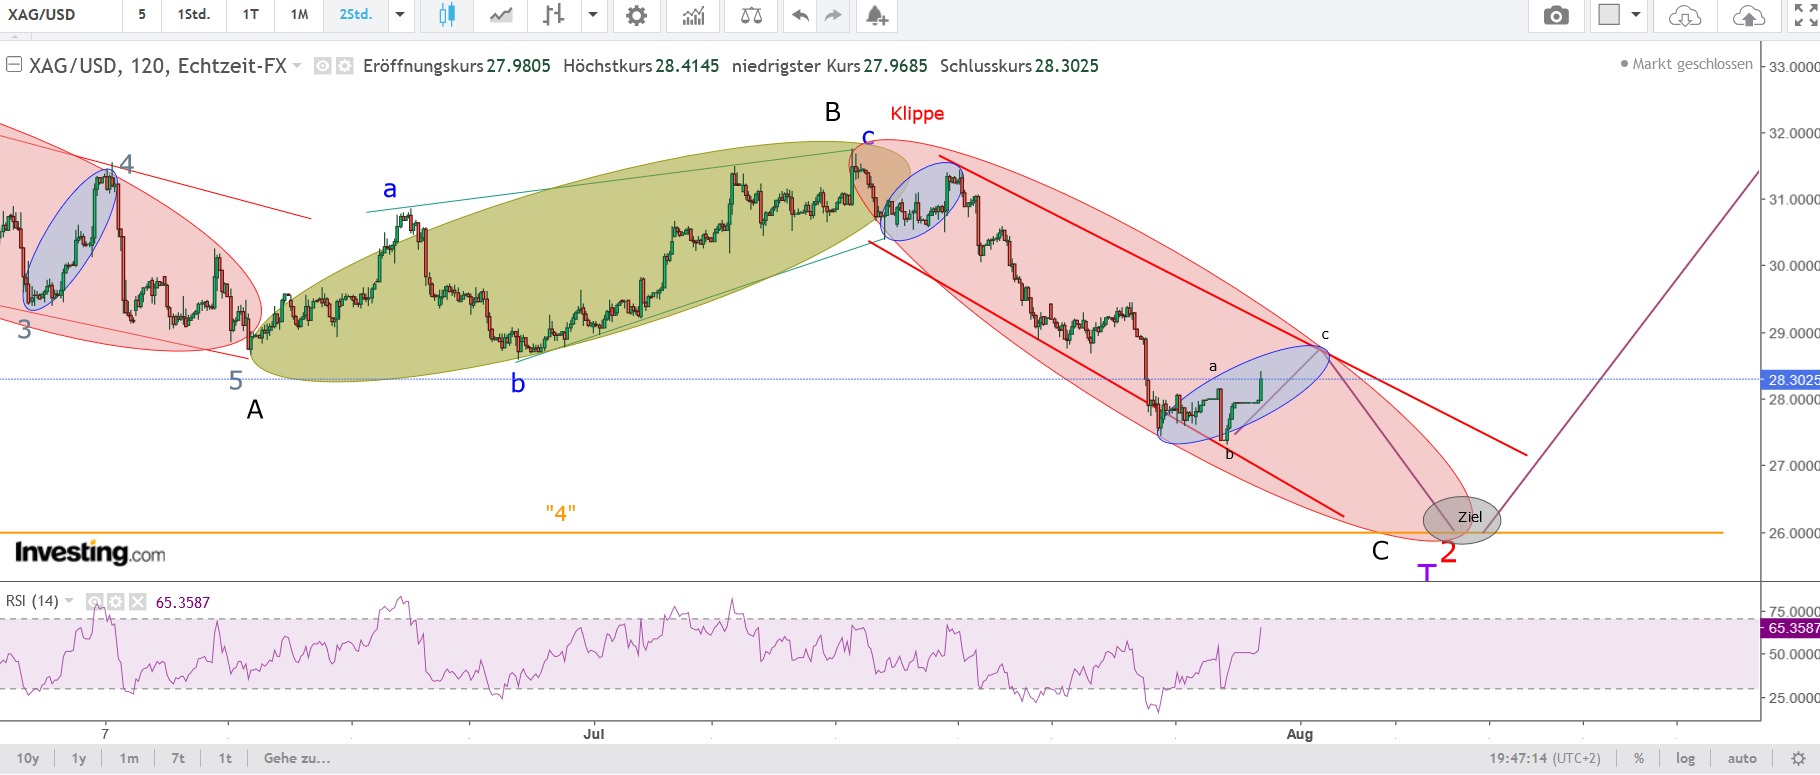Screen dimensions: 1820x775
Task: Create a price alert with bell icon
Action: [x=876, y=15]
